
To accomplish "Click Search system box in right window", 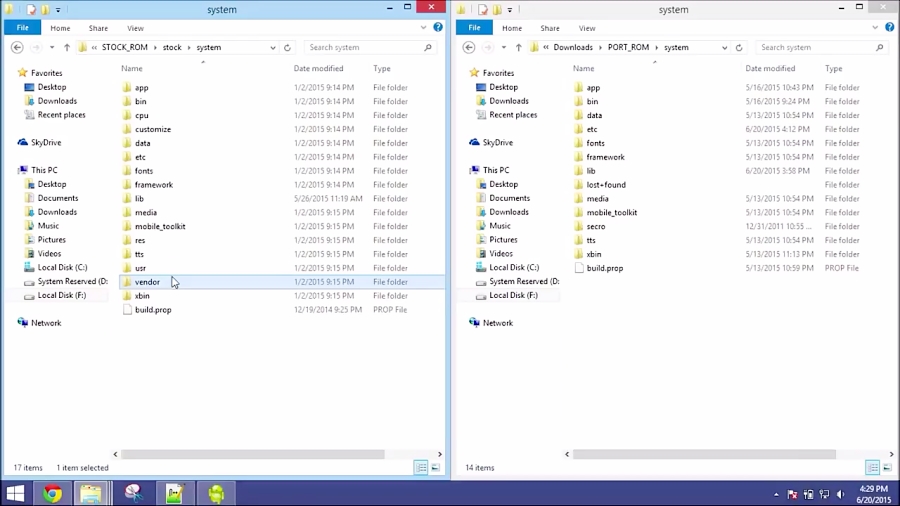I will [x=815, y=47].
